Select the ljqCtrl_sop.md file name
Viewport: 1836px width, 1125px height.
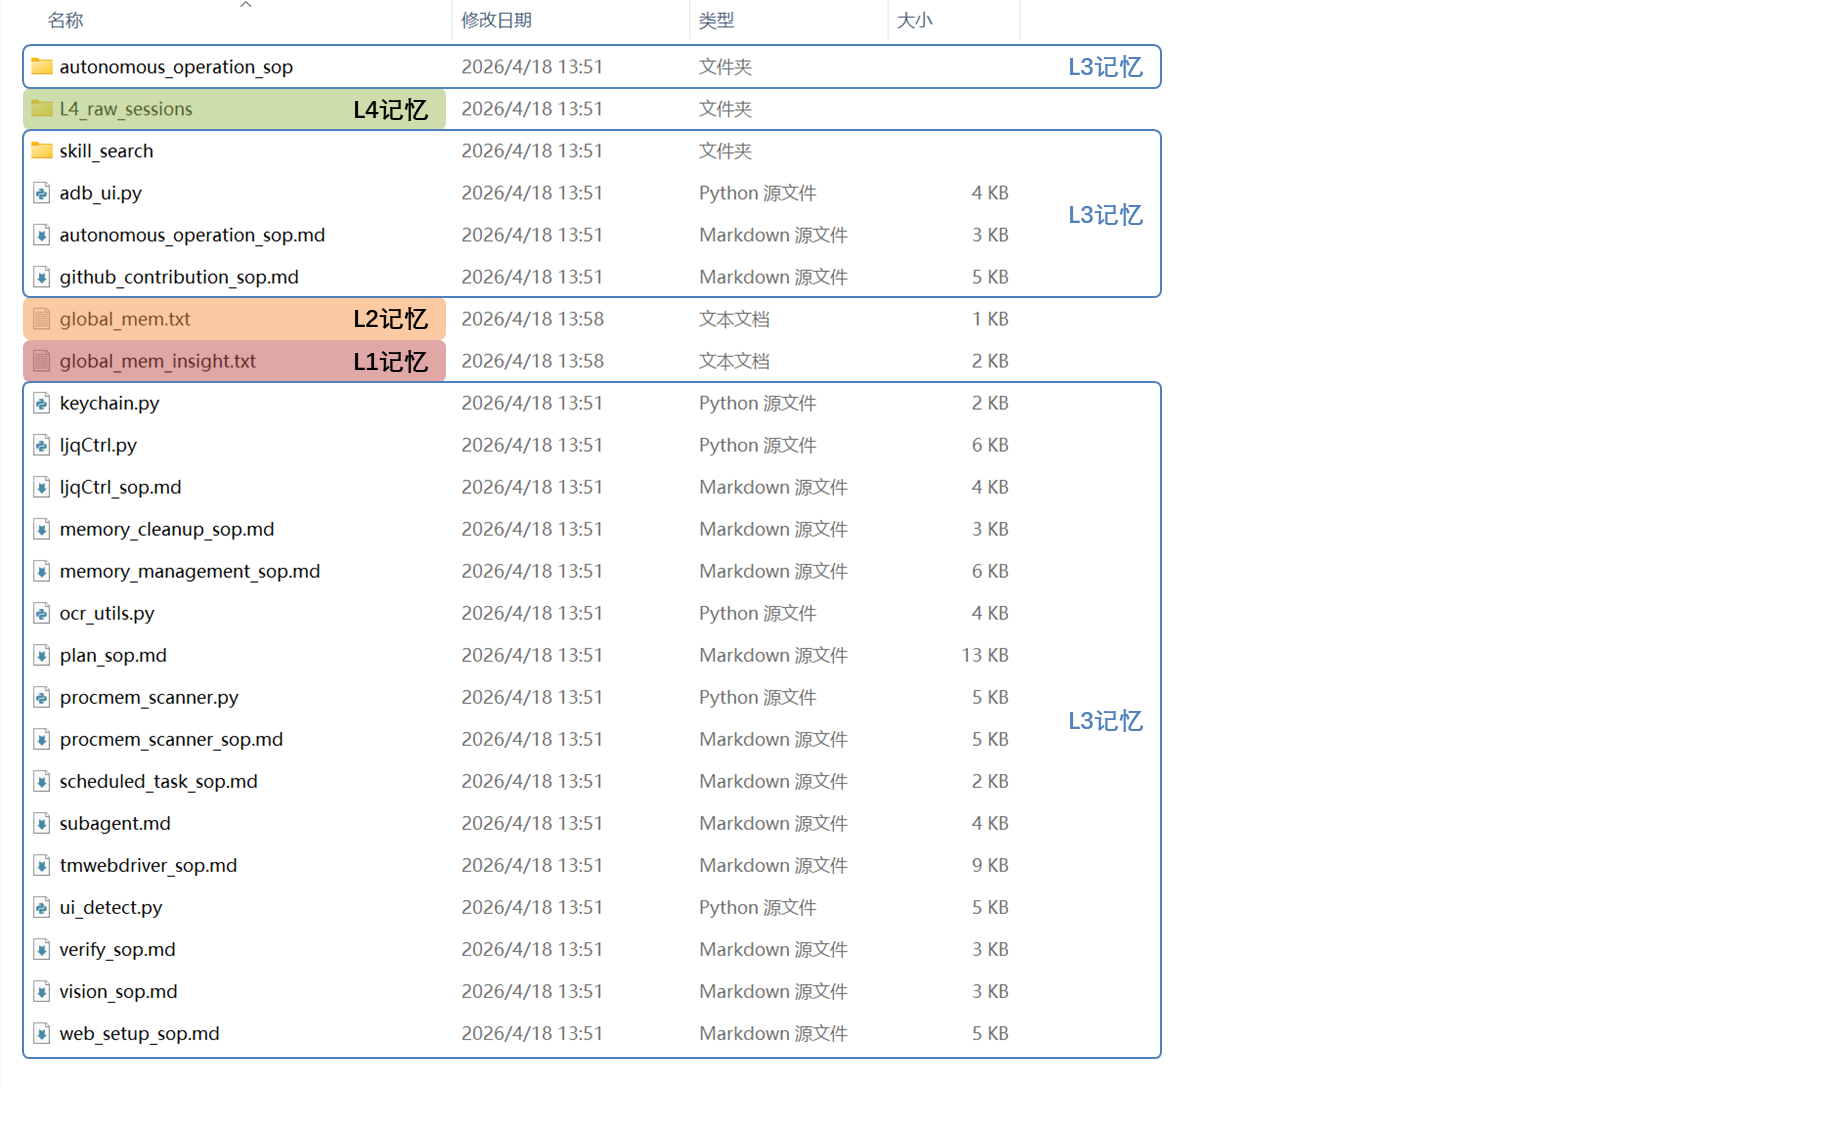[x=120, y=487]
